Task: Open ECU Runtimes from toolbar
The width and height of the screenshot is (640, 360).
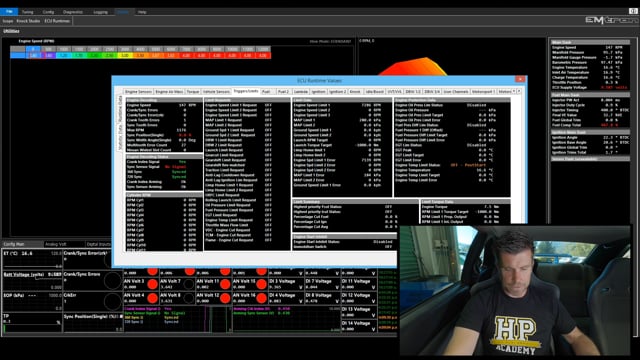Action: 57,21
